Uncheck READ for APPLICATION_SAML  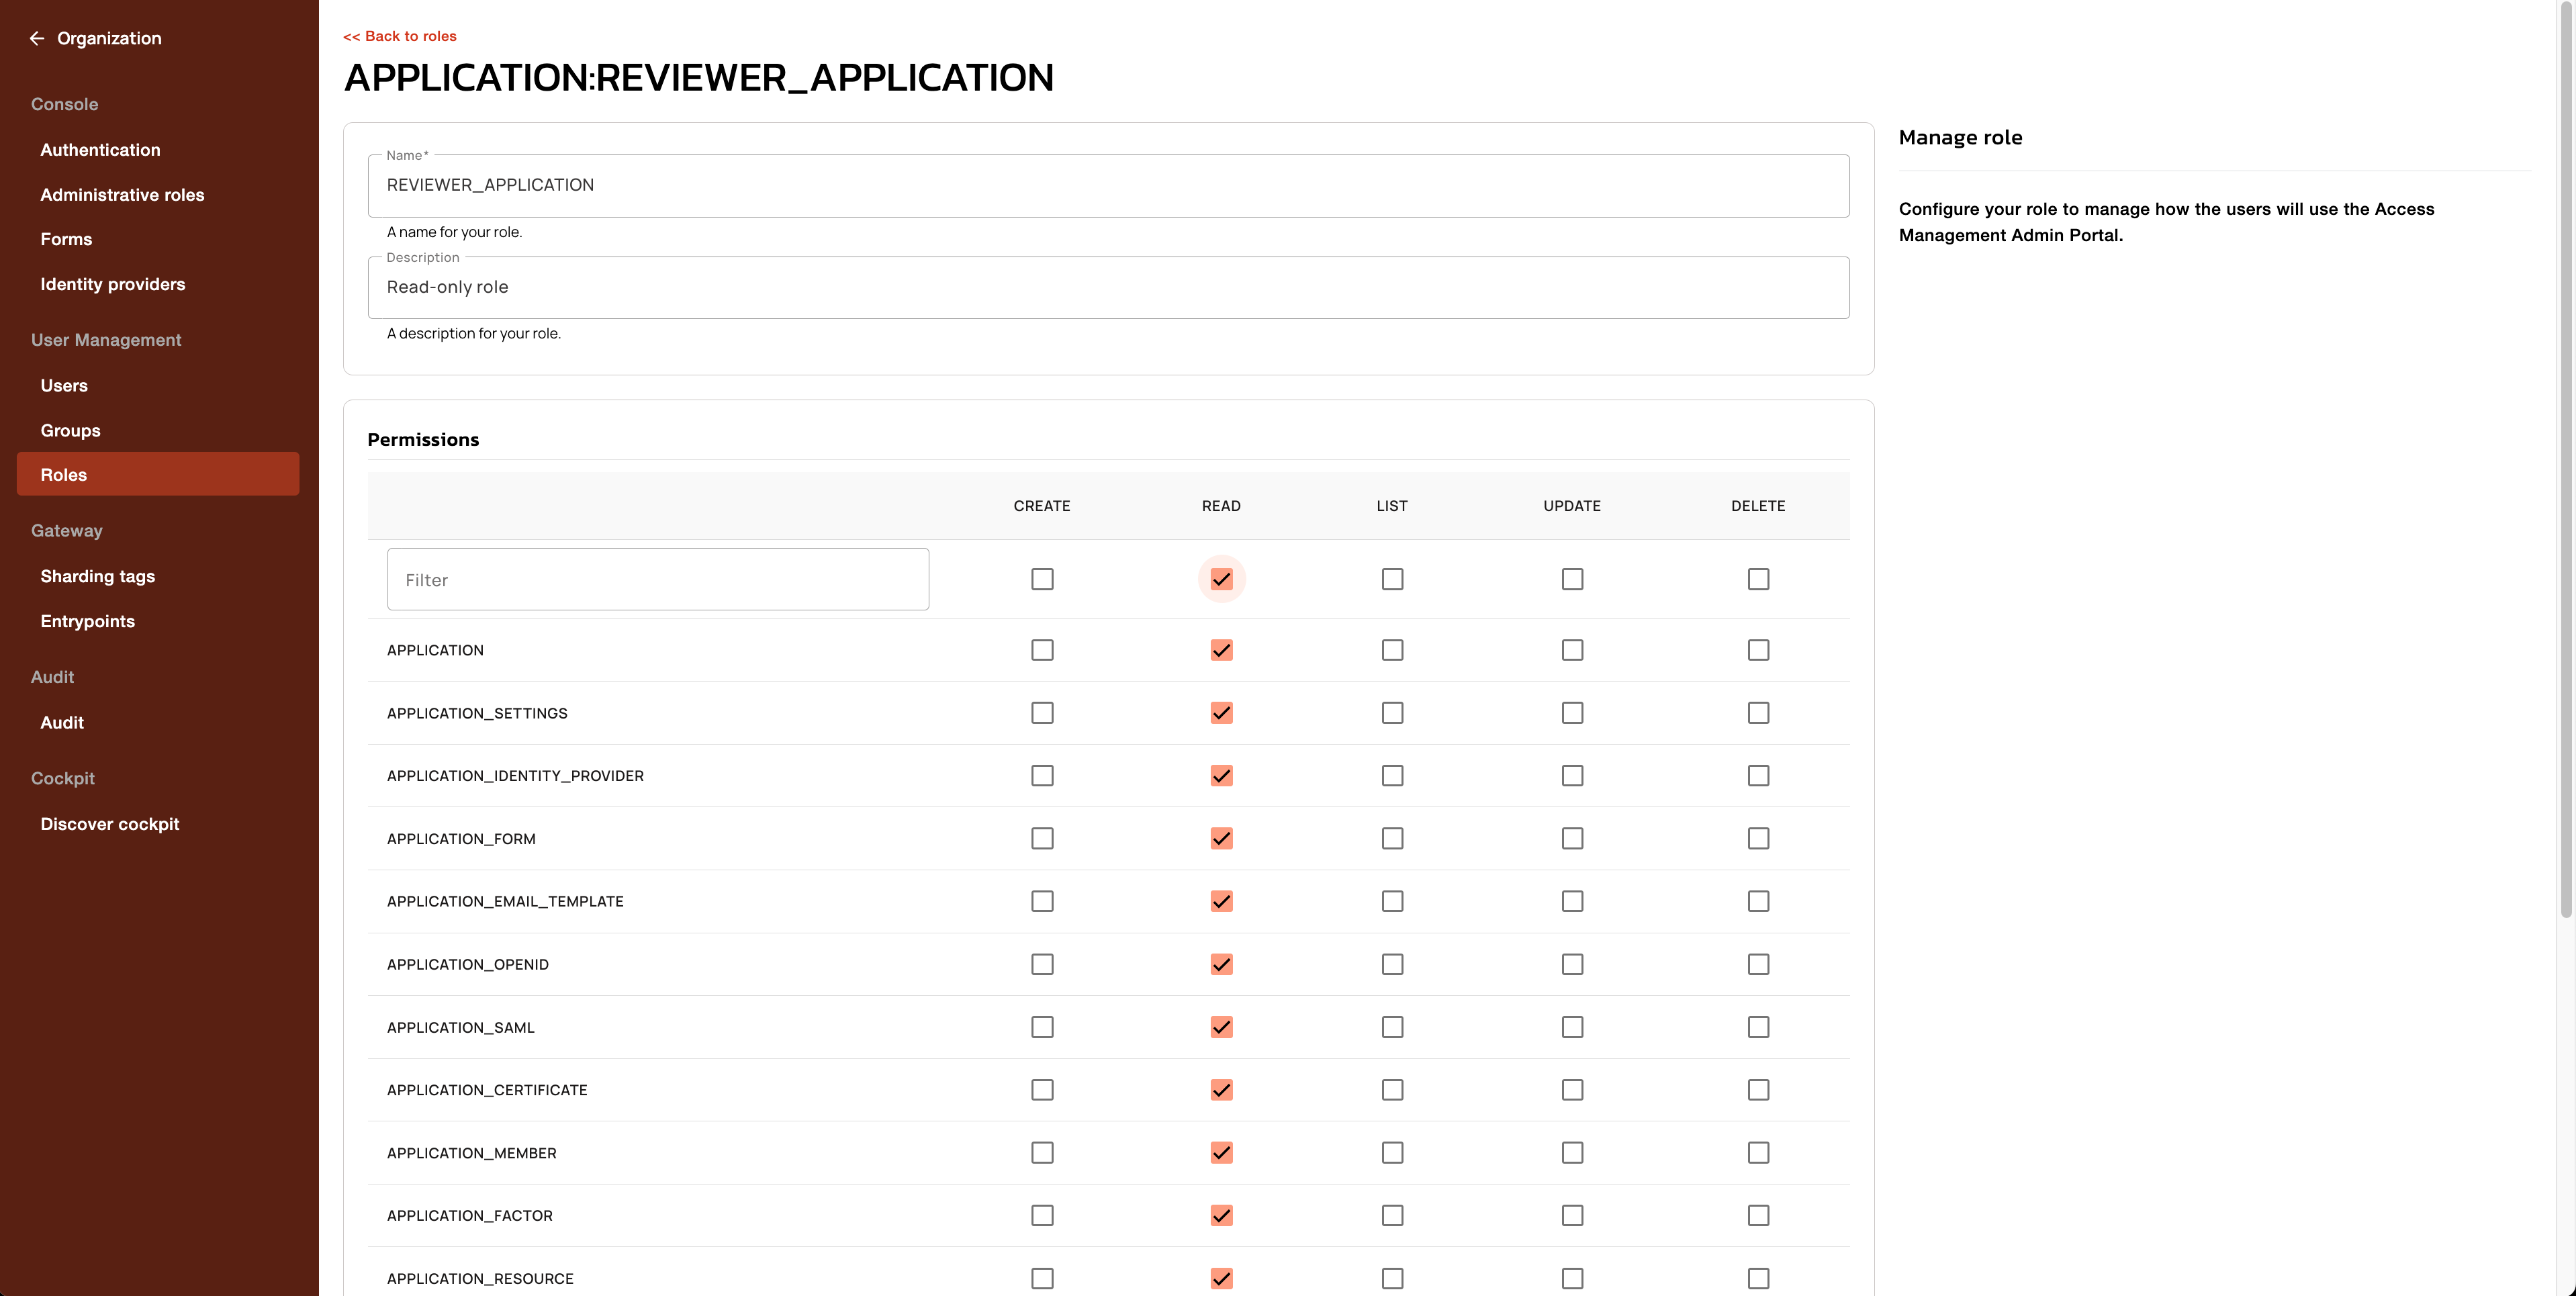pyautogui.click(x=1221, y=1027)
